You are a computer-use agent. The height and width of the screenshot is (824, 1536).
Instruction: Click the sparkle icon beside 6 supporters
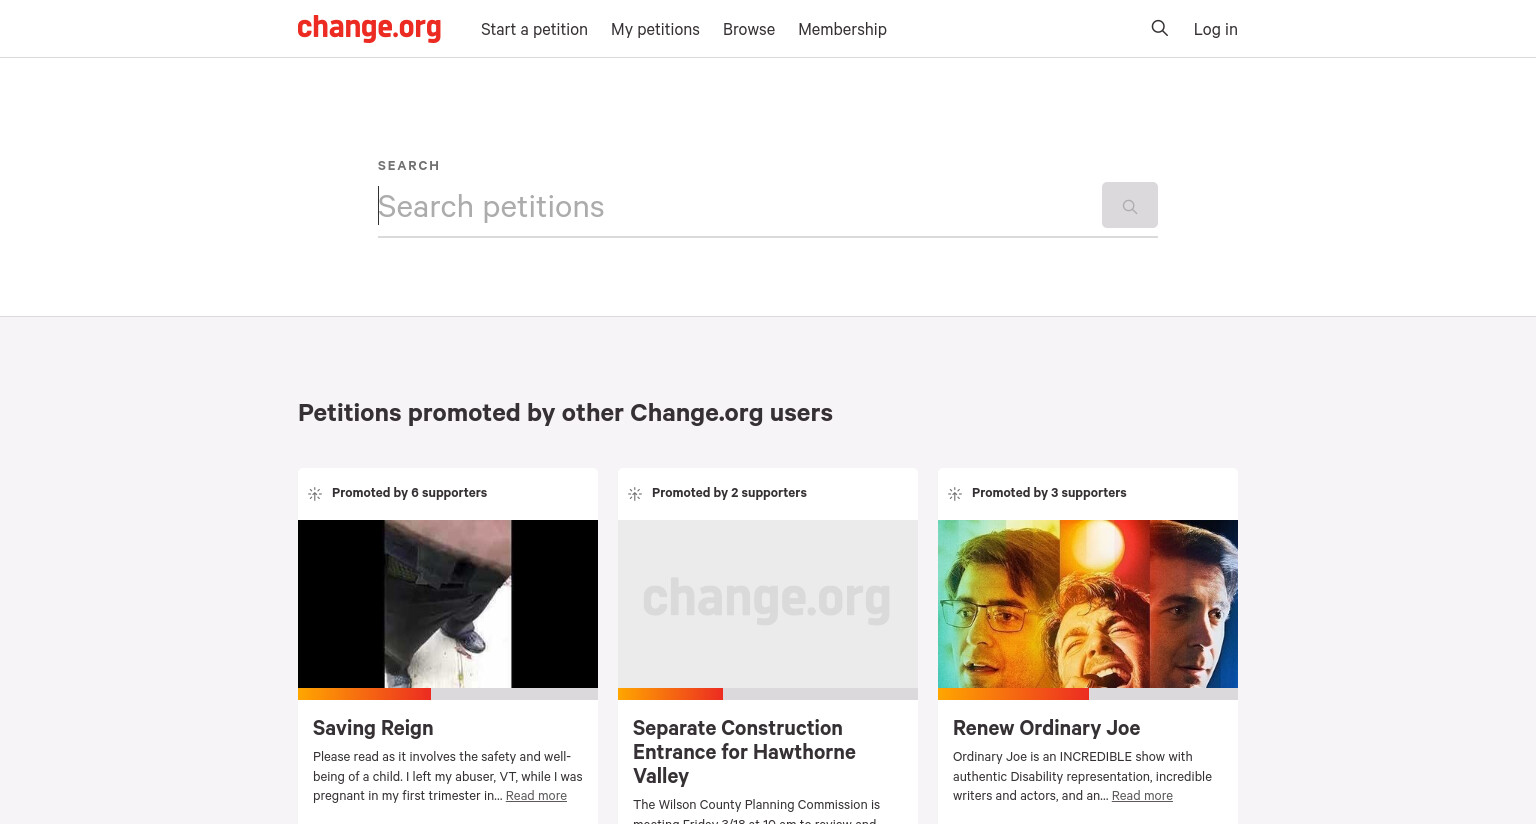coord(315,494)
